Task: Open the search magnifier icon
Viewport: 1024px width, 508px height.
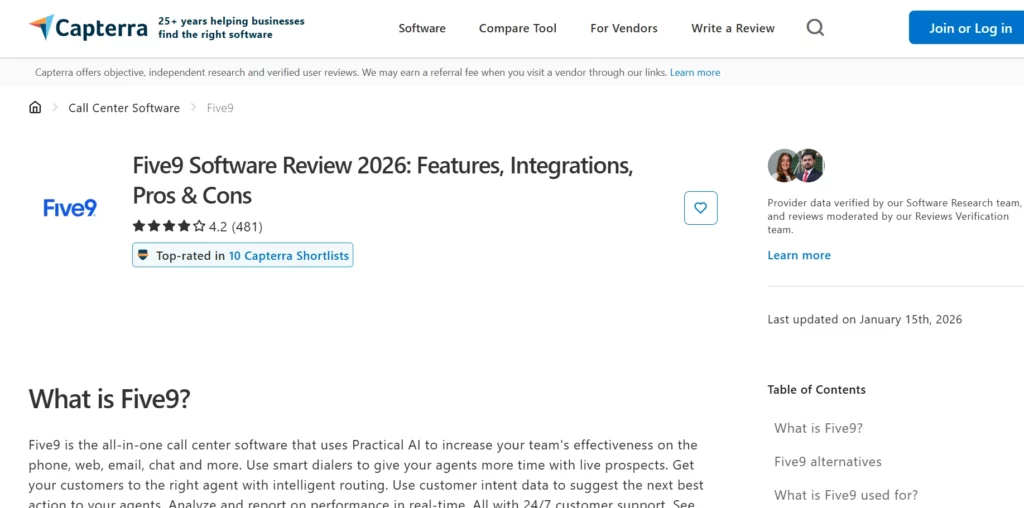Action: click(815, 27)
